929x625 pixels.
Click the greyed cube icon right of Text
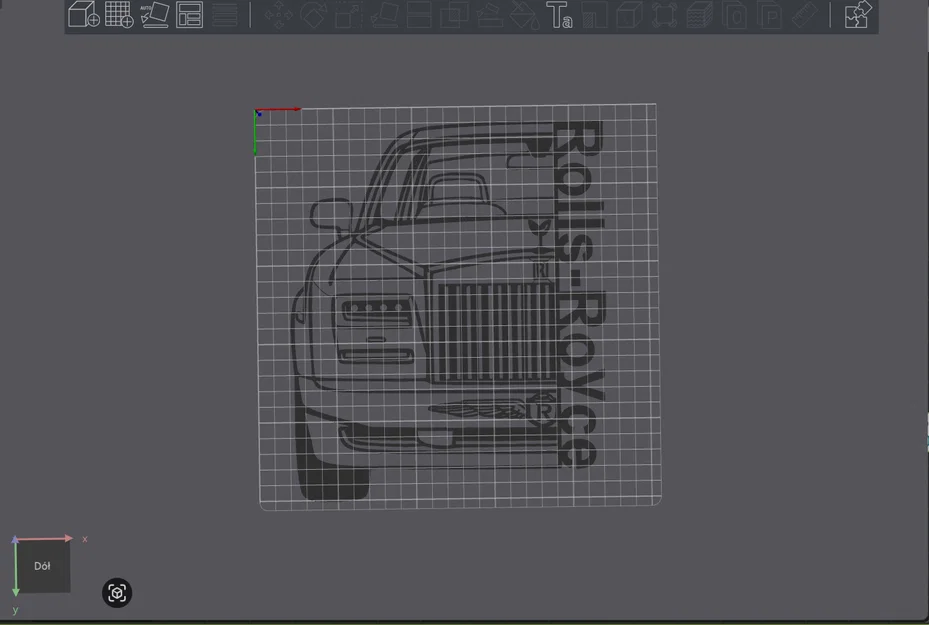[x=629, y=15]
